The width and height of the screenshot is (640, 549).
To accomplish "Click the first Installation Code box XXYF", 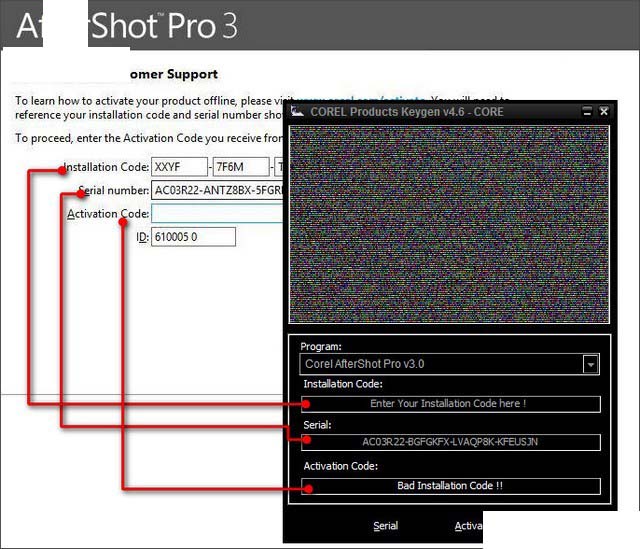I will [x=179, y=167].
